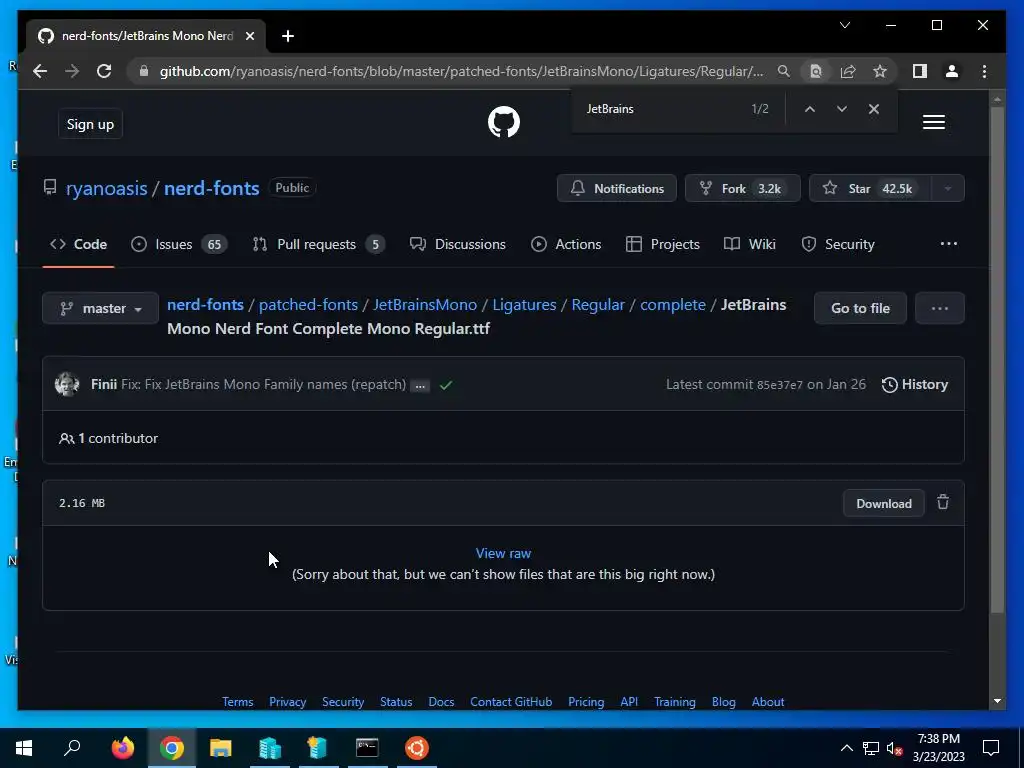The image size is (1024, 768).
Task: Reload the page
Action: point(104,71)
